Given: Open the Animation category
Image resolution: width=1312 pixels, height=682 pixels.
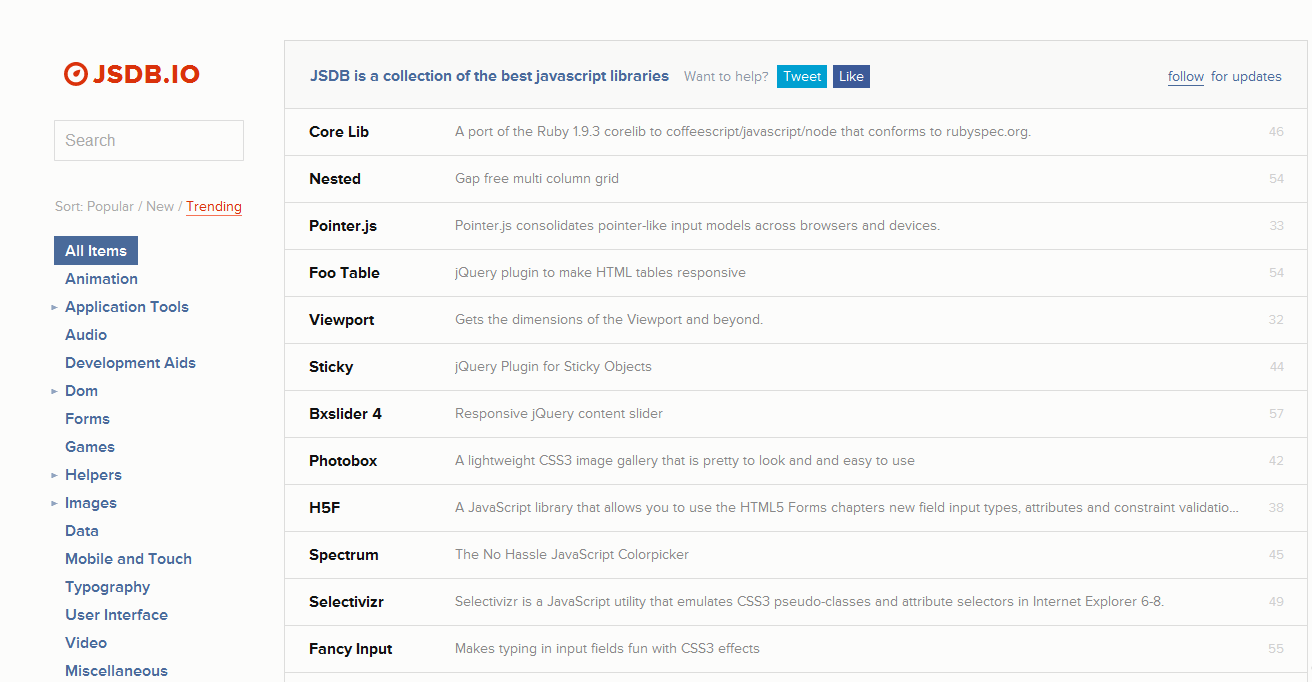Looking at the screenshot, I should point(101,279).
